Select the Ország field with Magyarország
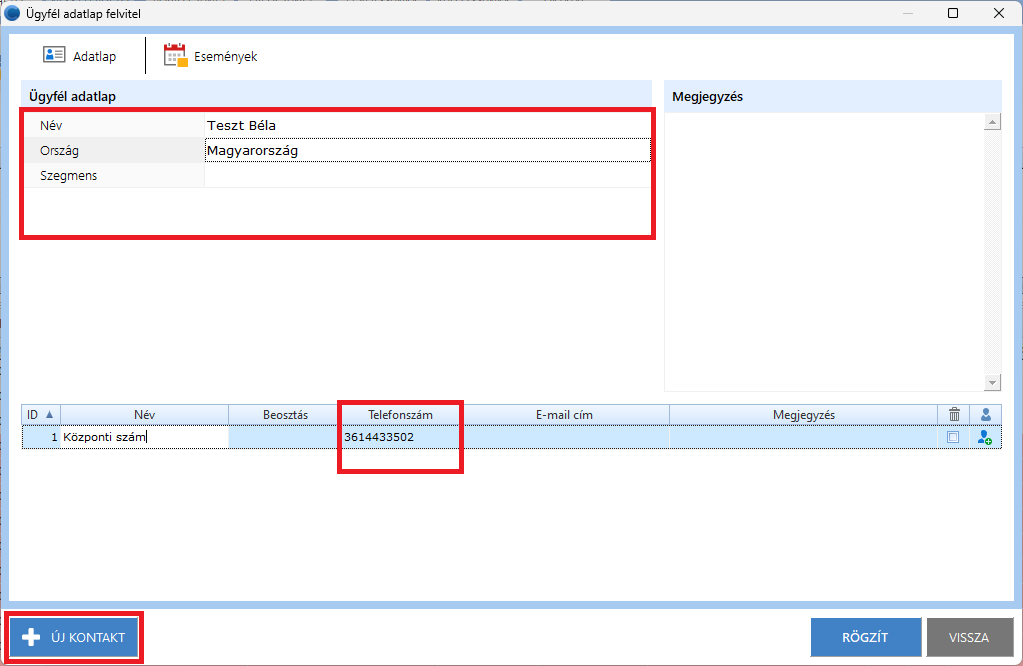 (x=426, y=150)
